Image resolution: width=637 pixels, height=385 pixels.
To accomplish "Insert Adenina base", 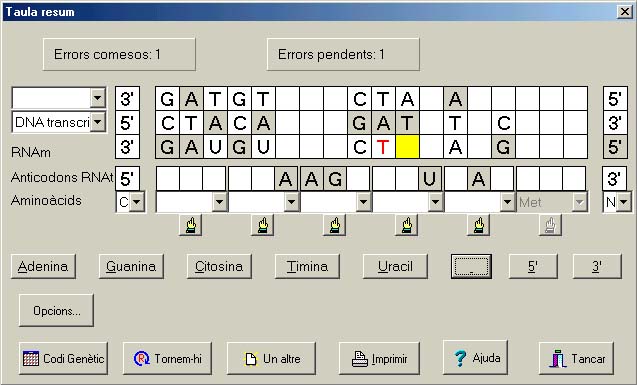I will [43, 266].
